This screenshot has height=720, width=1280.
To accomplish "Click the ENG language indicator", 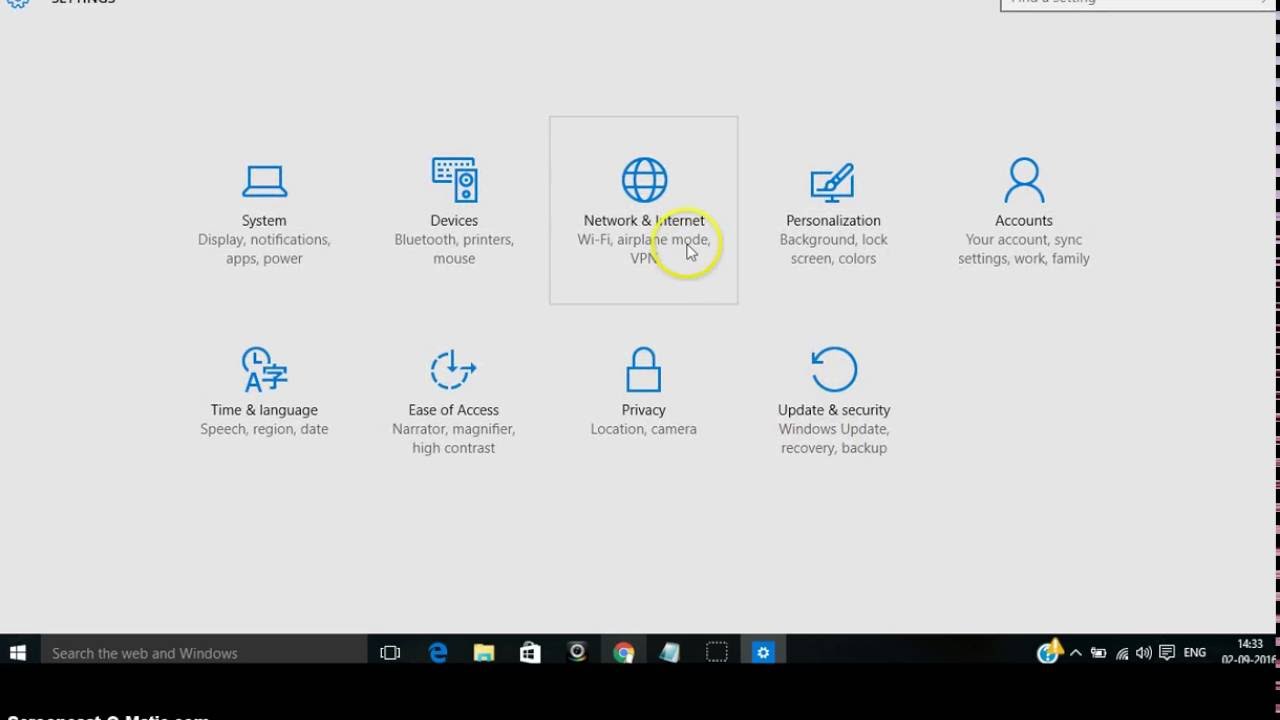I will (x=1195, y=653).
